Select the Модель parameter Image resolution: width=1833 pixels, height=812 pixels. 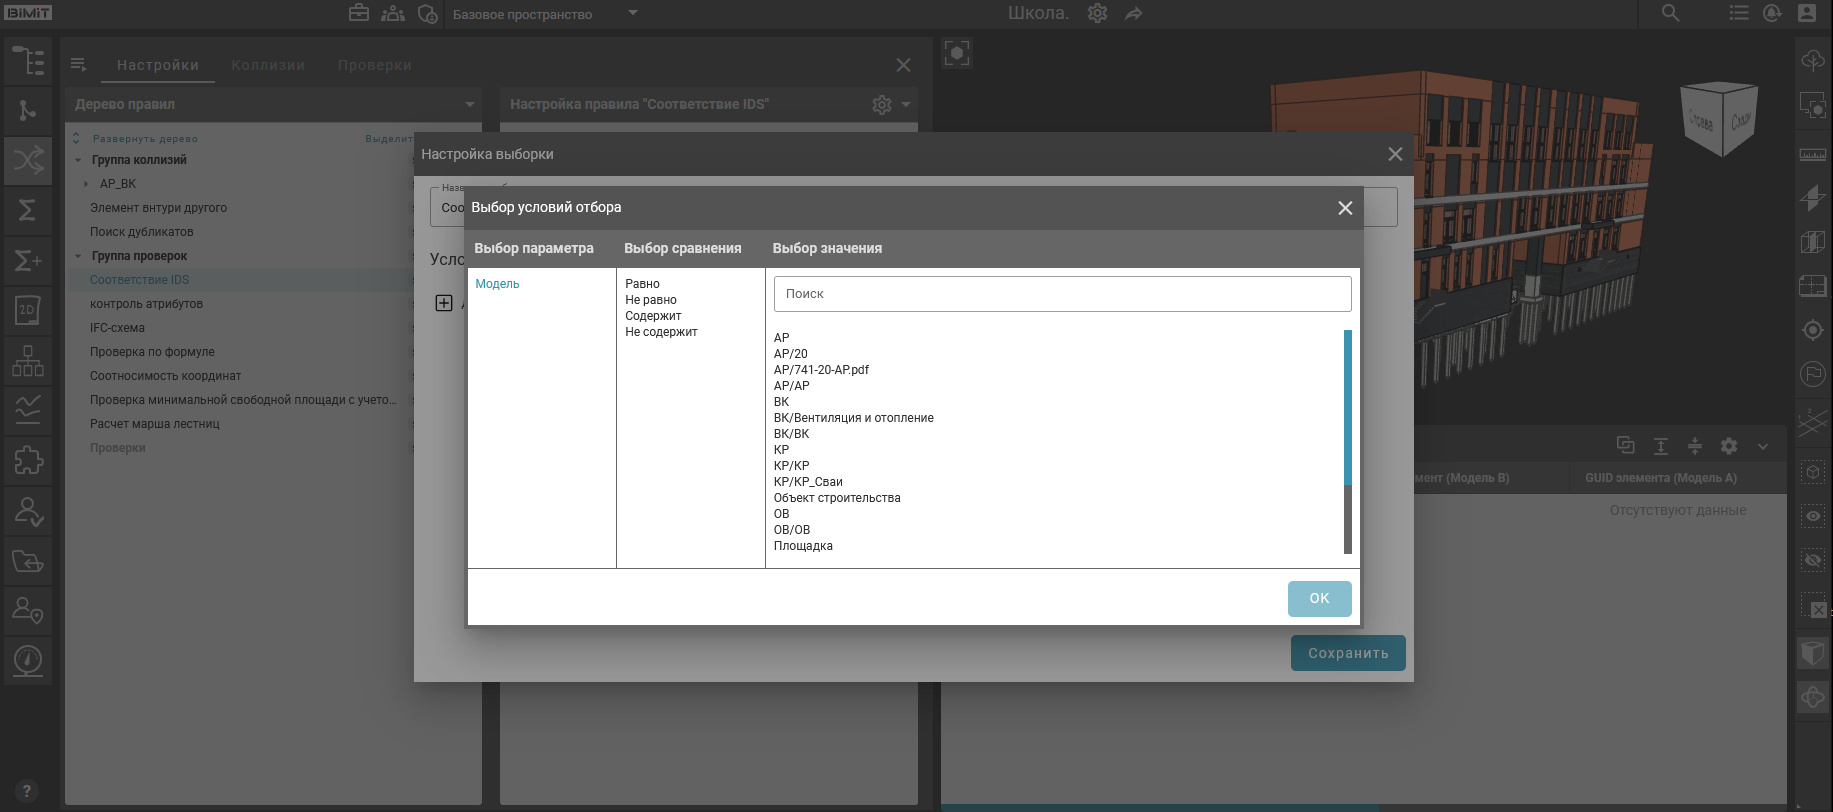pos(497,284)
